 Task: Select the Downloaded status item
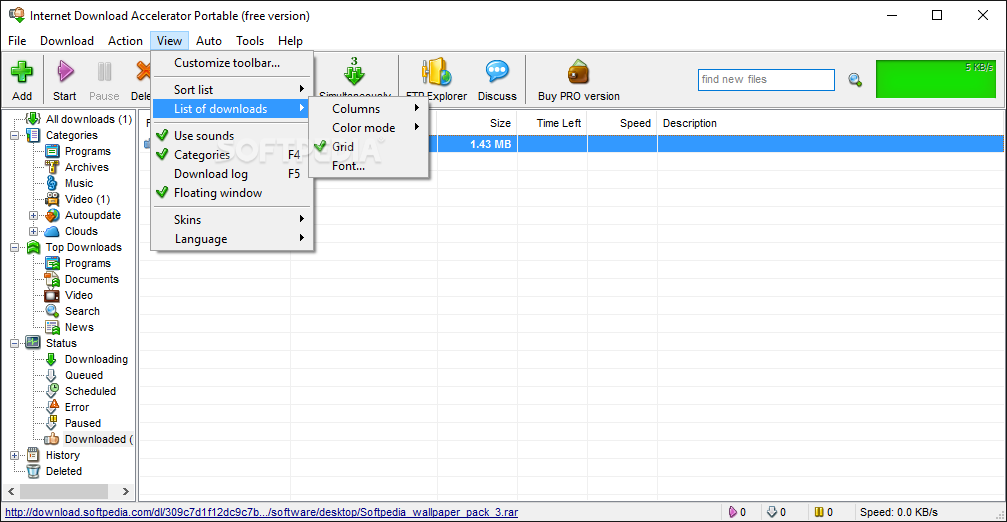[98, 439]
